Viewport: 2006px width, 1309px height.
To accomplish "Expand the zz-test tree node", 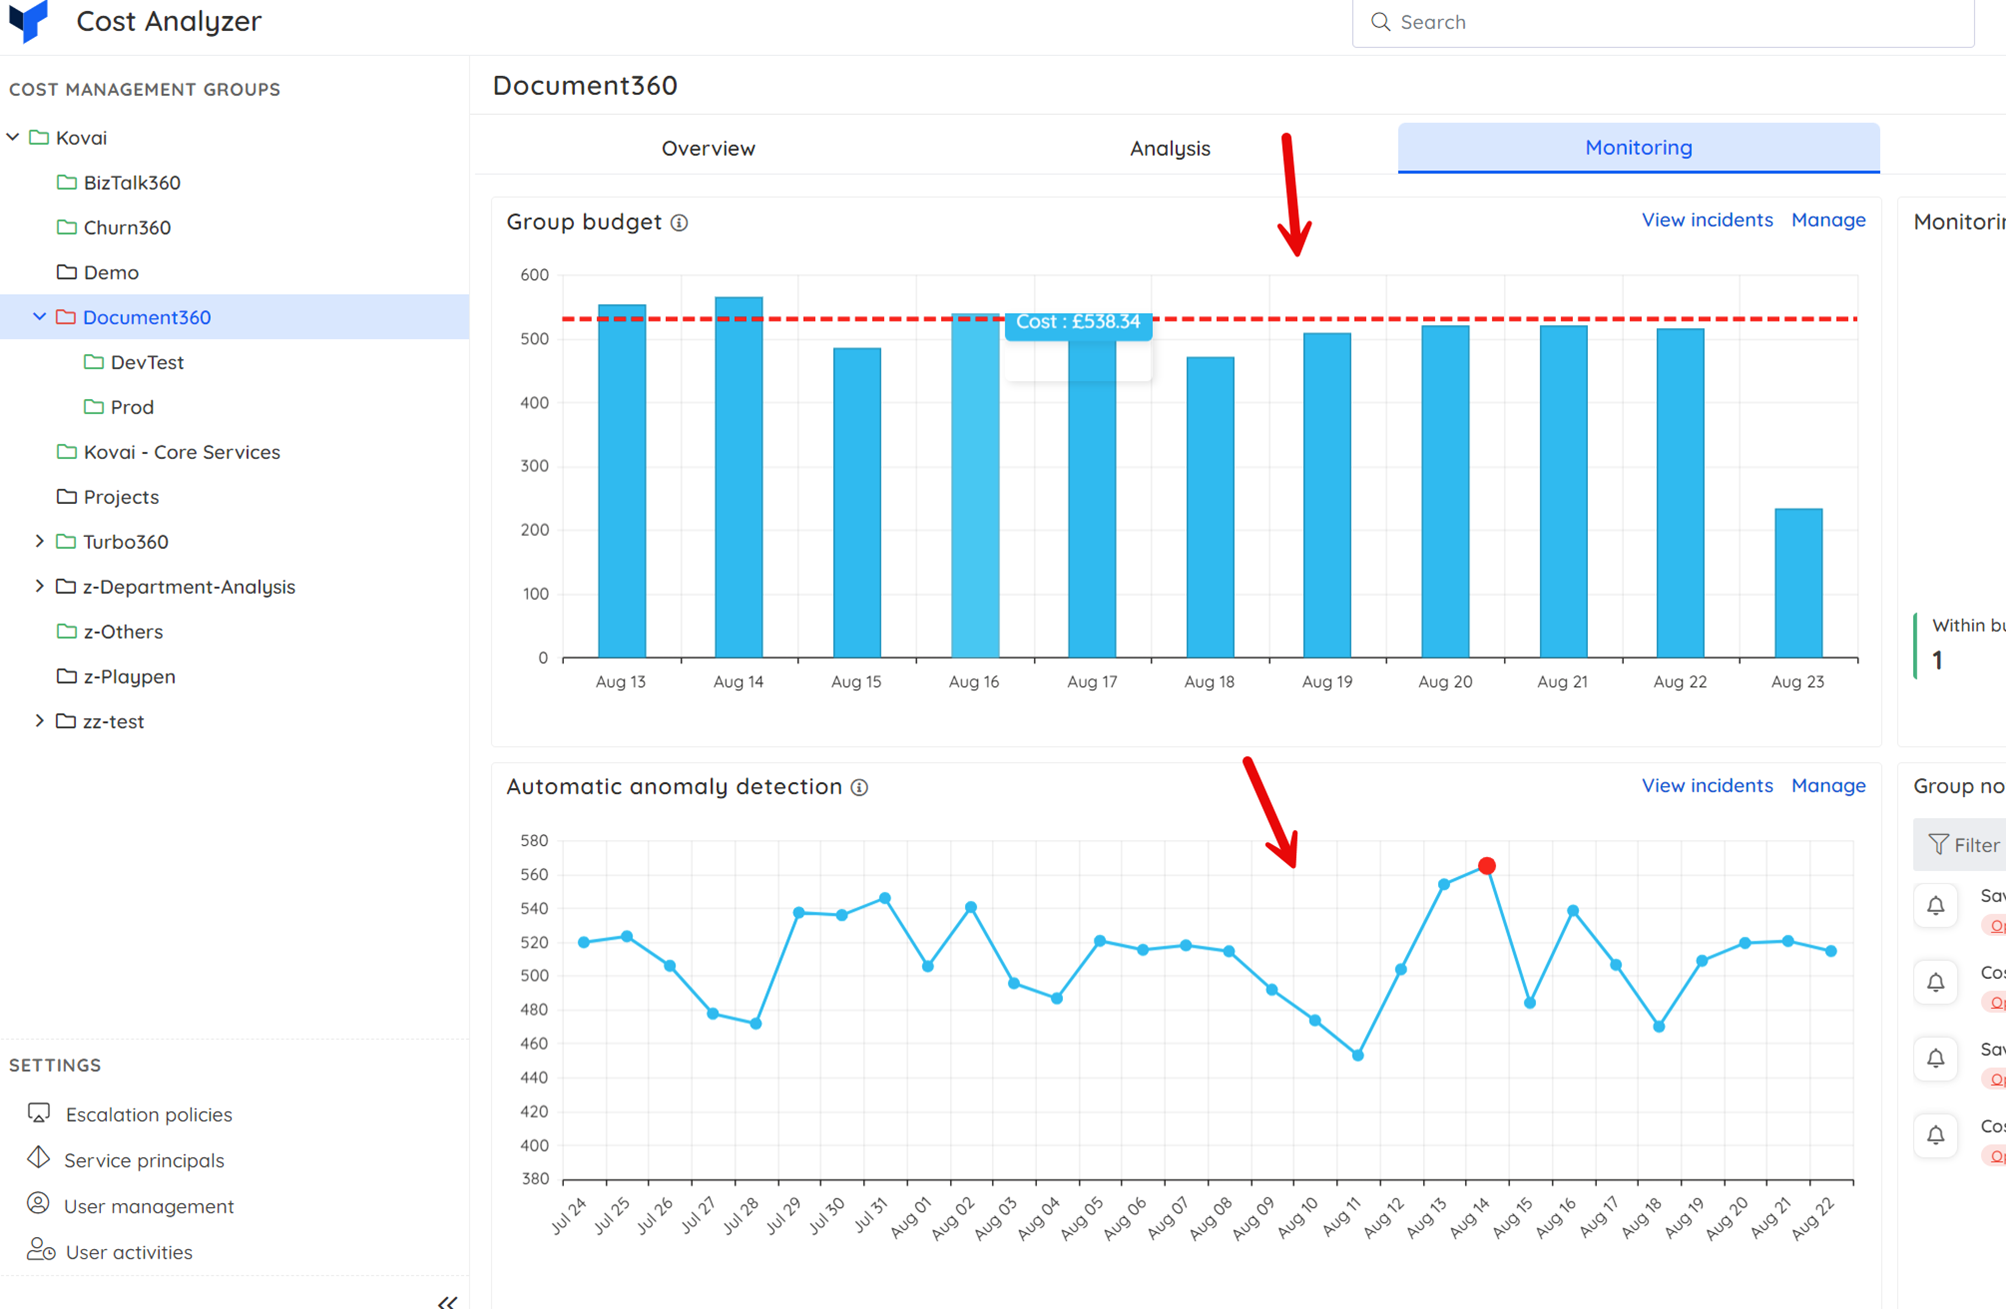I will coord(39,721).
